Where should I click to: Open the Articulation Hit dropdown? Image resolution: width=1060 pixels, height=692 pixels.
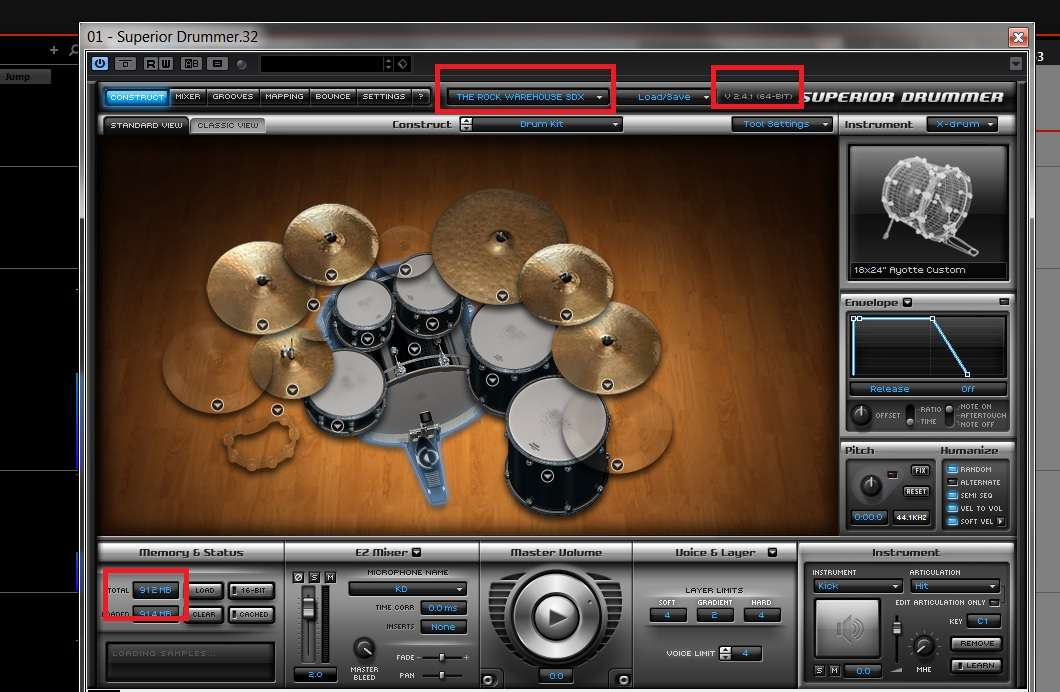click(x=953, y=586)
